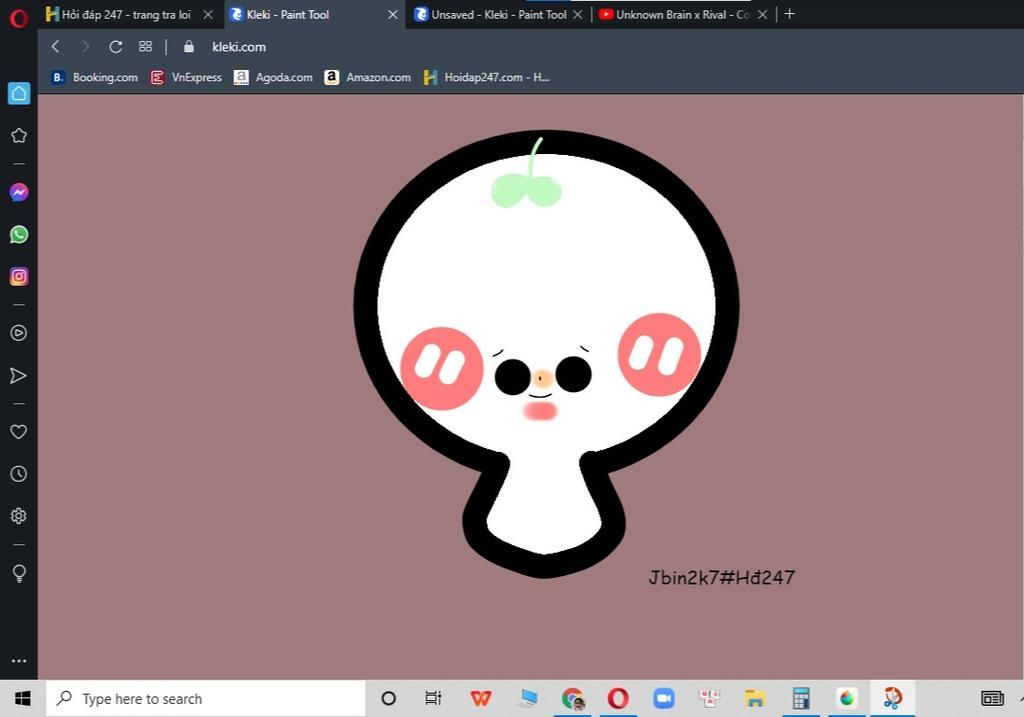Open My Flow arrow icon
This screenshot has height=717, width=1024.
[x=18, y=375]
